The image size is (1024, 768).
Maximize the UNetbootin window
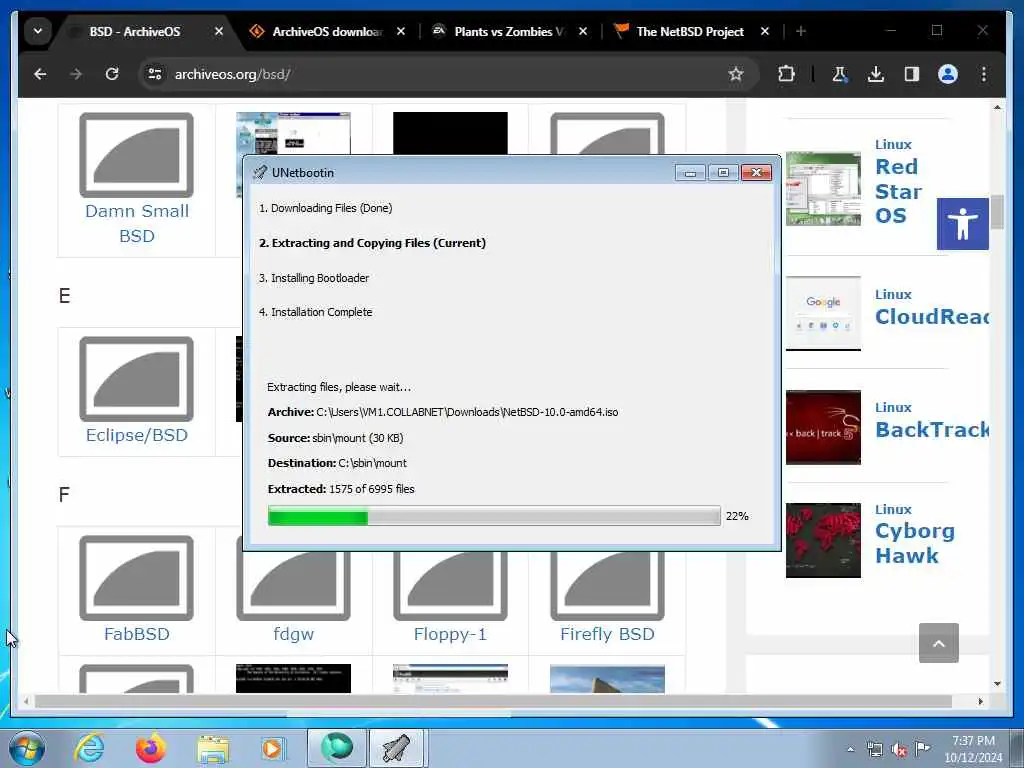pyautogui.click(x=723, y=172)
